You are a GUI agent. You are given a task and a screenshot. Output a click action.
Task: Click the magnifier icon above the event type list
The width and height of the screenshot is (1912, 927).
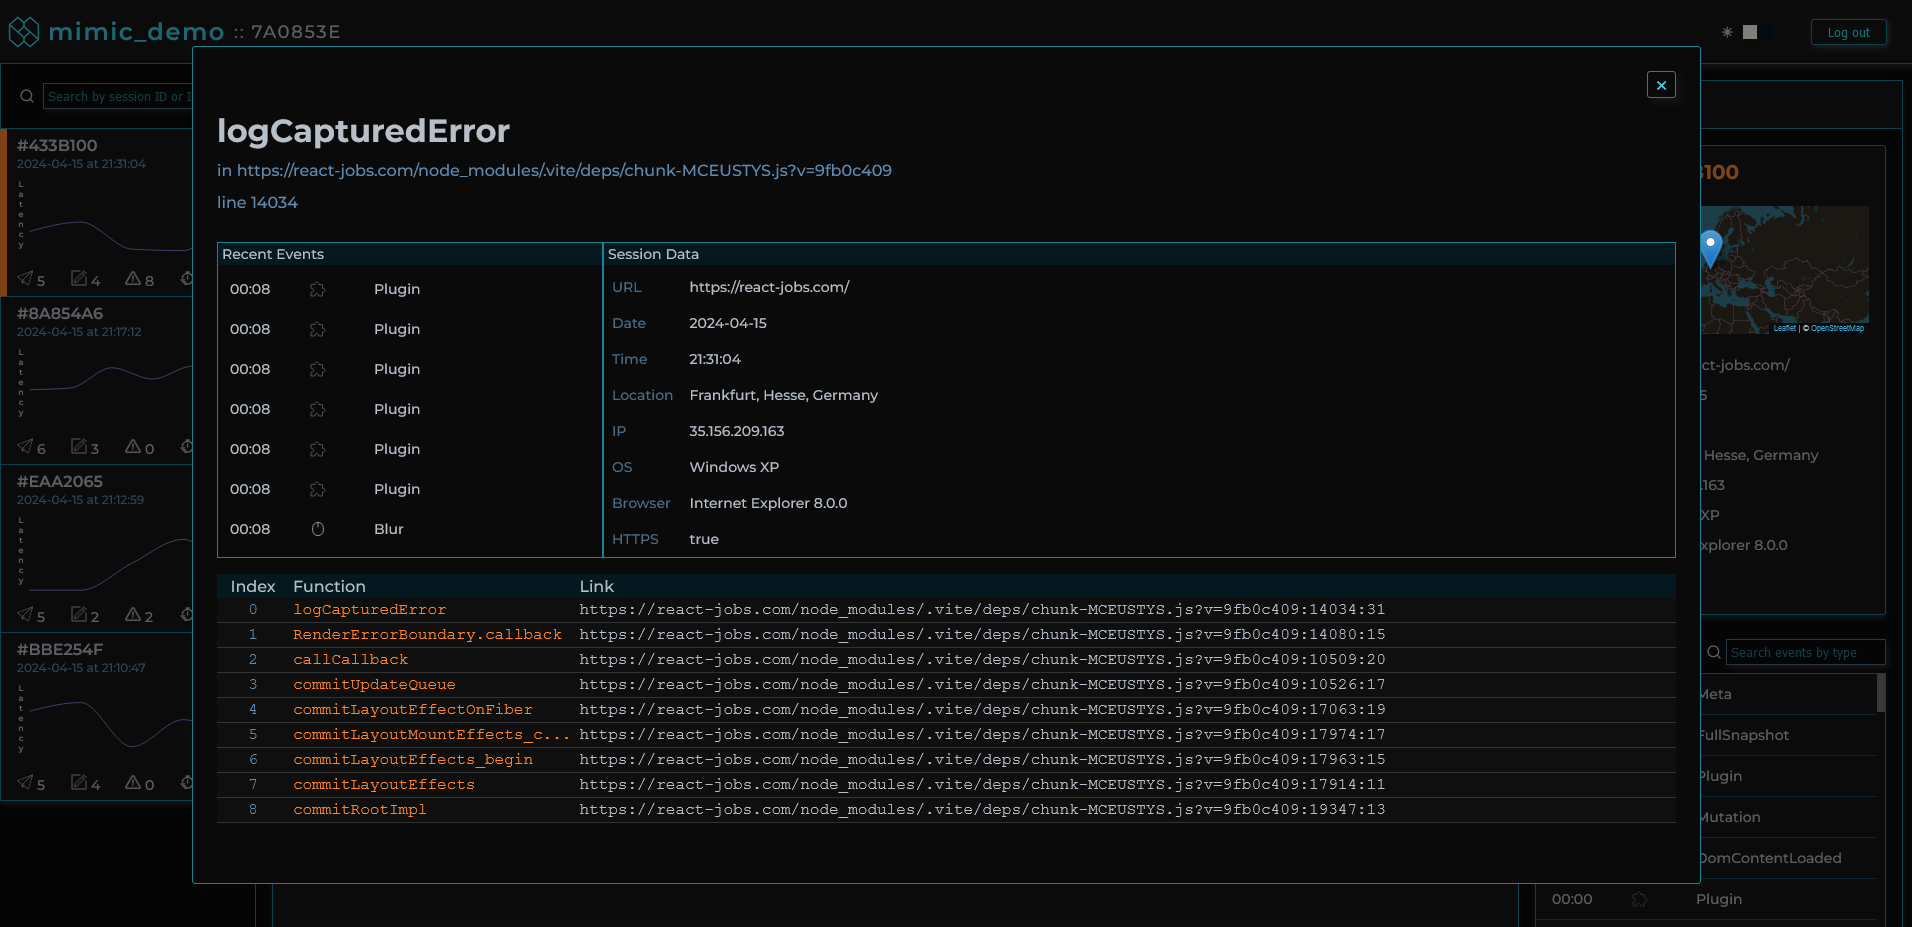(x=1714, y=652)
